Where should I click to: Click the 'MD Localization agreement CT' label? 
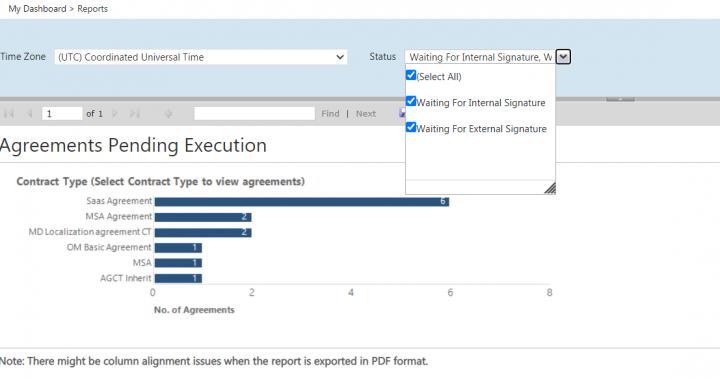pos(90,232)
